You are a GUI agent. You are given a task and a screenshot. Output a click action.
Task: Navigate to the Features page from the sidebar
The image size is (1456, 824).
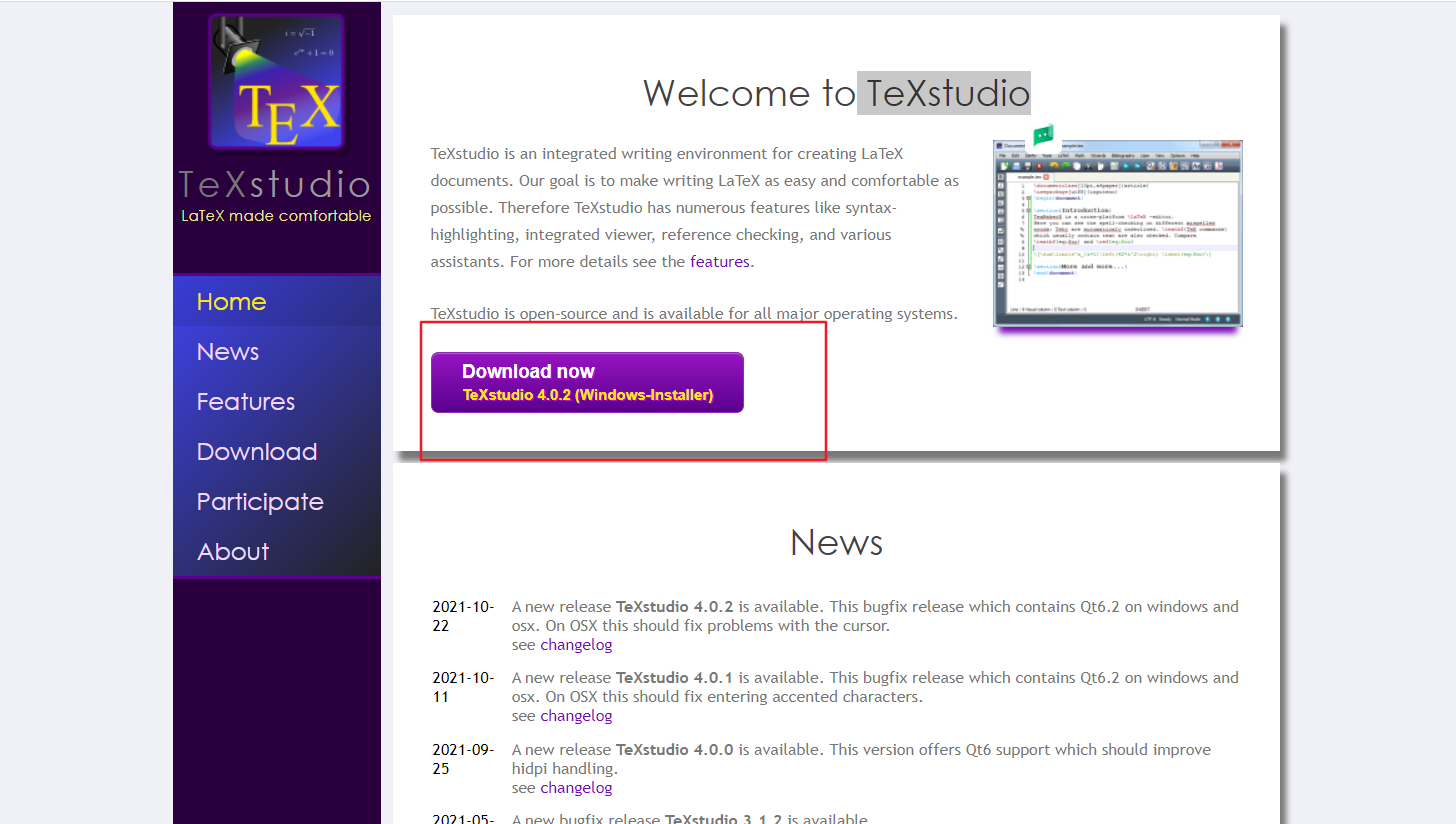click(245, 401)
